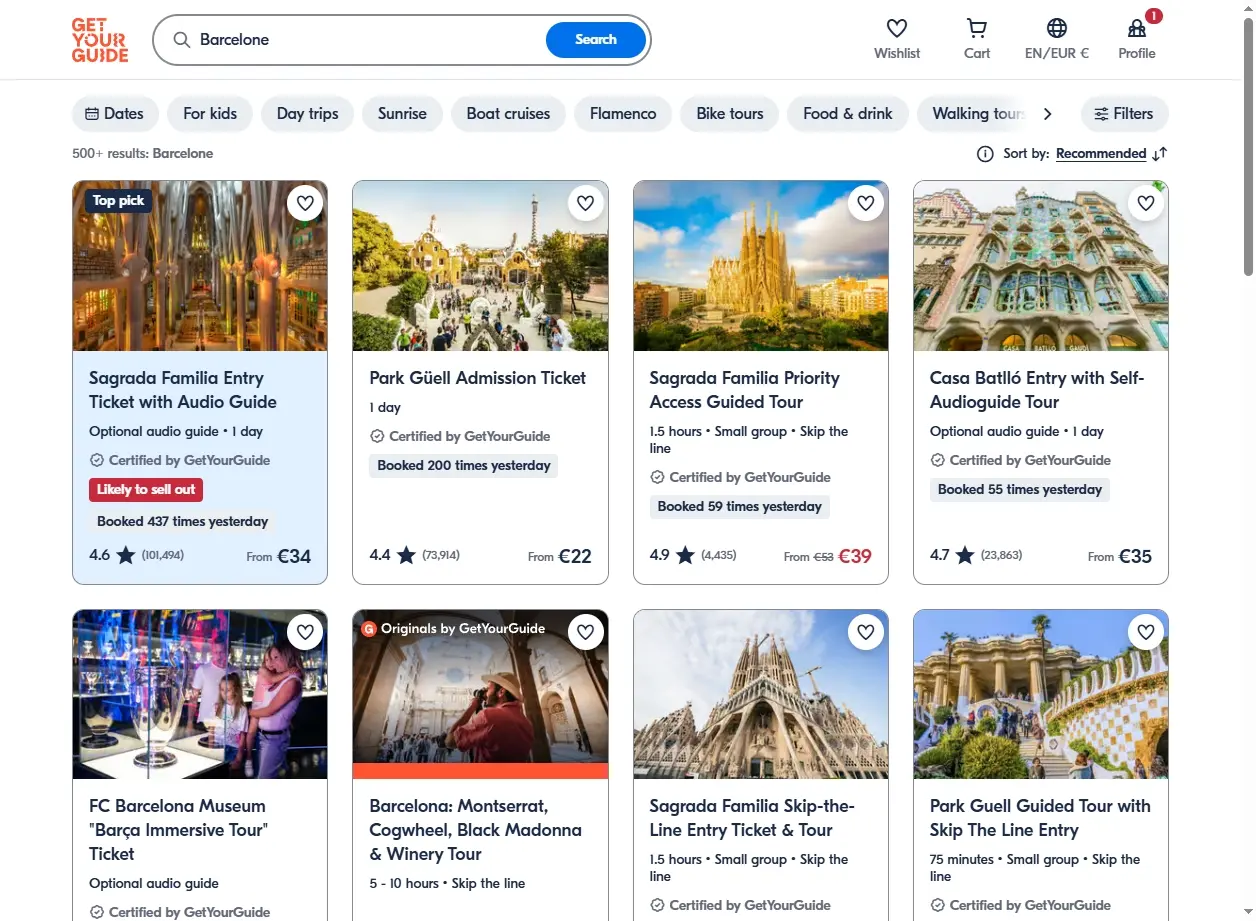The height and width of the screenshot is (921, 1256).
Task: Open the shopping Cart icon
Action: click(977, 28)
